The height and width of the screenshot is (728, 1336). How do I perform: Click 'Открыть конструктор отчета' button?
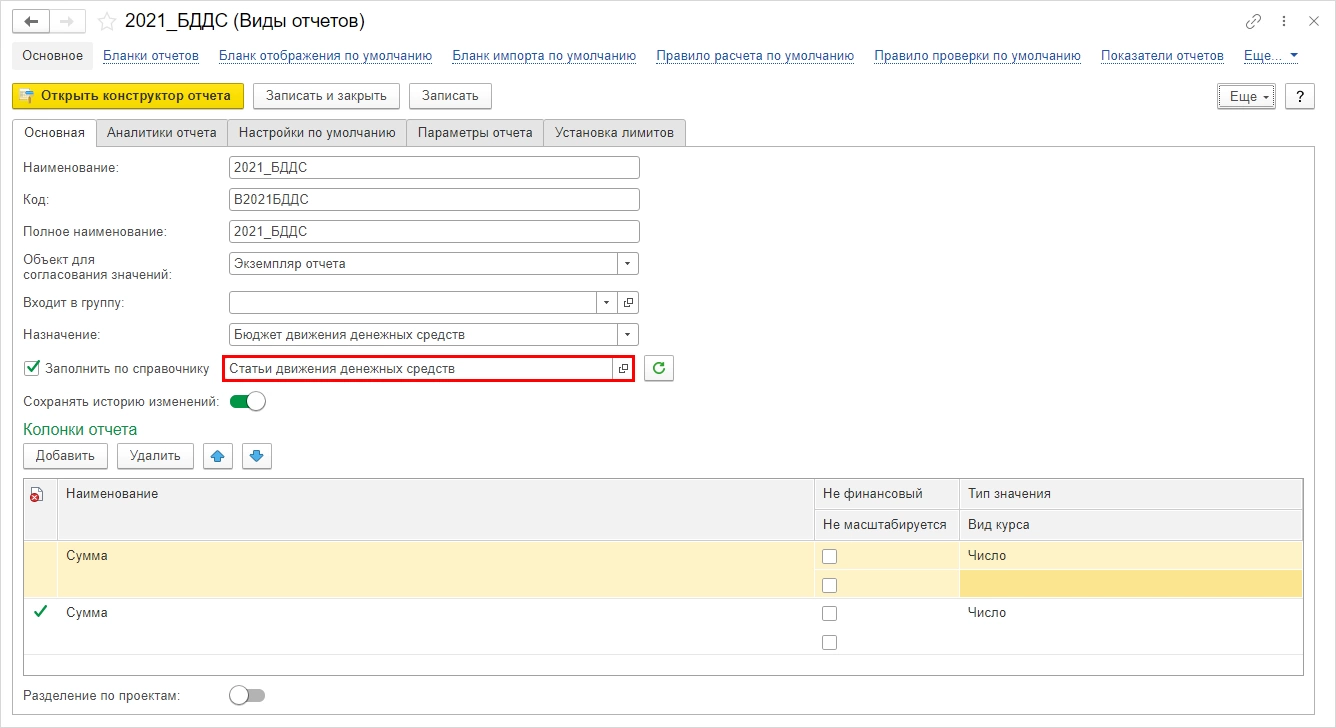(x=127, y=95)
